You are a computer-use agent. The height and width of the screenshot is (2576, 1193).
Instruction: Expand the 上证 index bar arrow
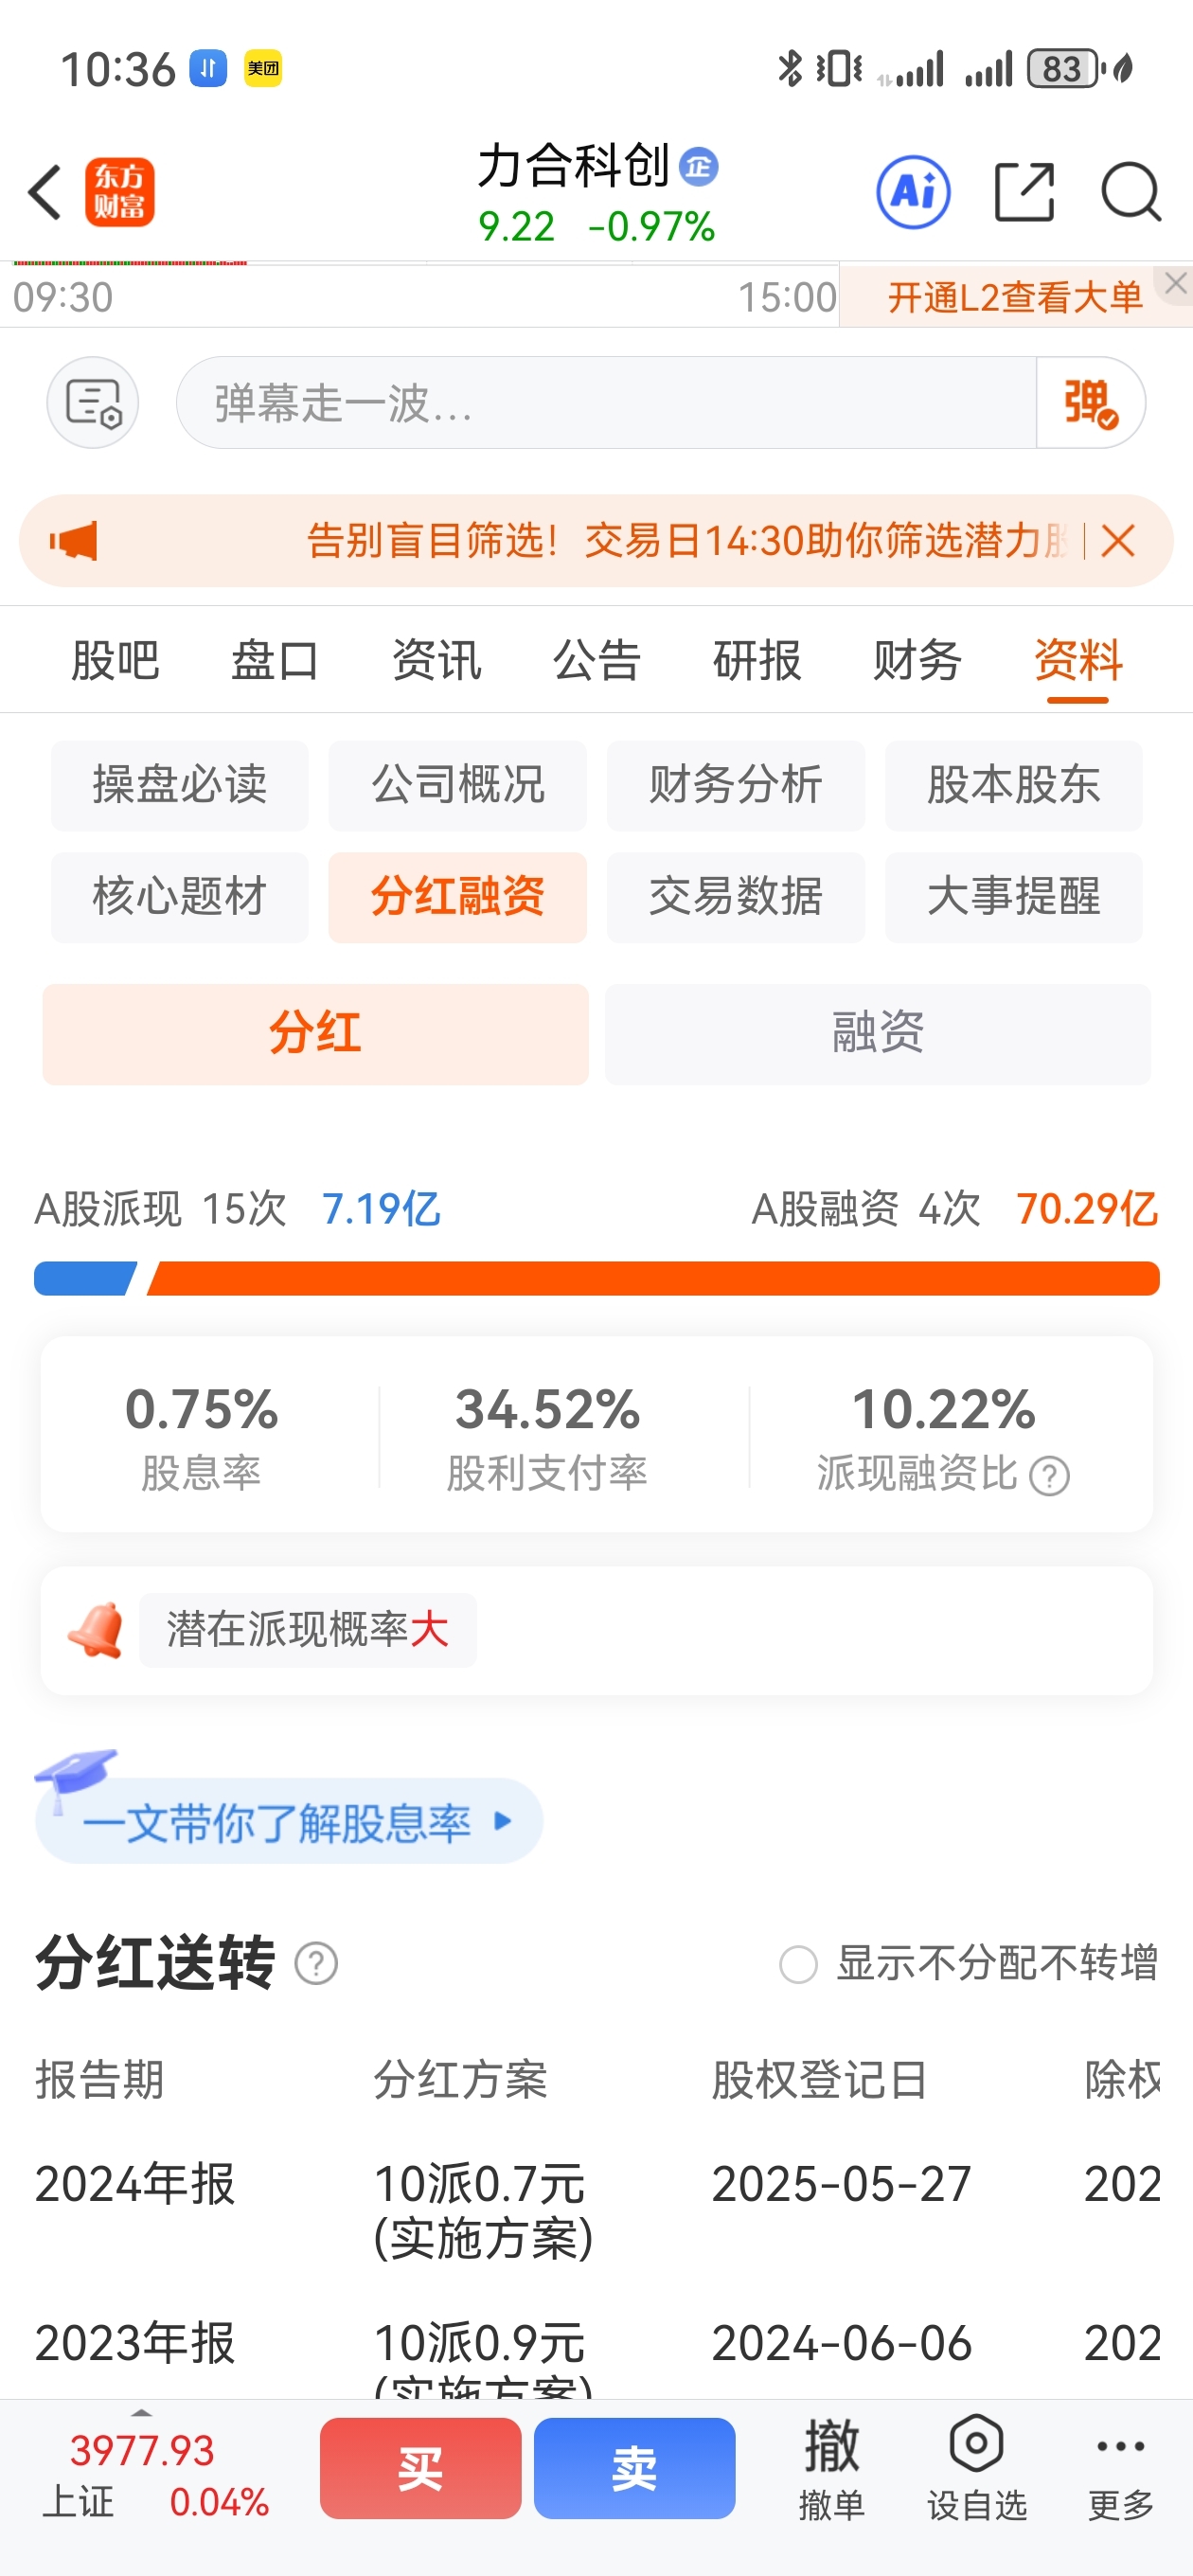(x=141, y=2415)
